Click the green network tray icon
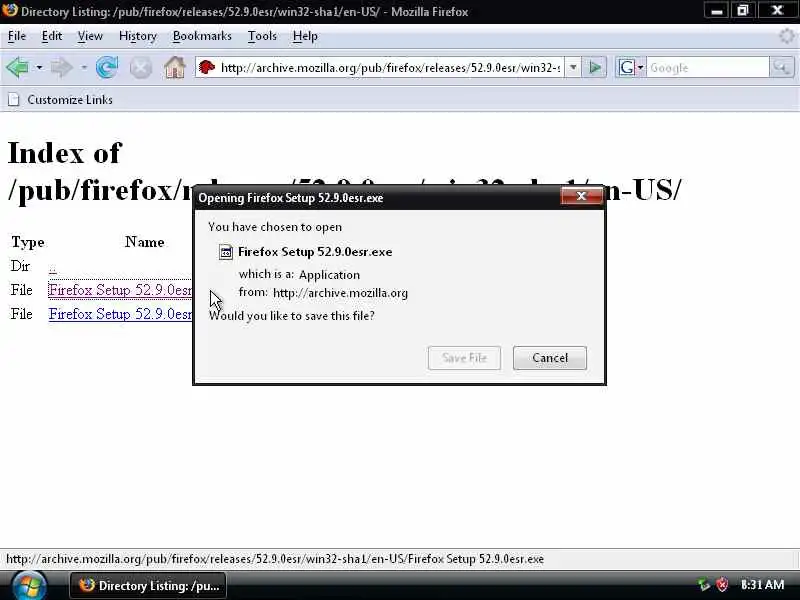The height and width of the screenshot is (600, 800). tap(704, 585)
